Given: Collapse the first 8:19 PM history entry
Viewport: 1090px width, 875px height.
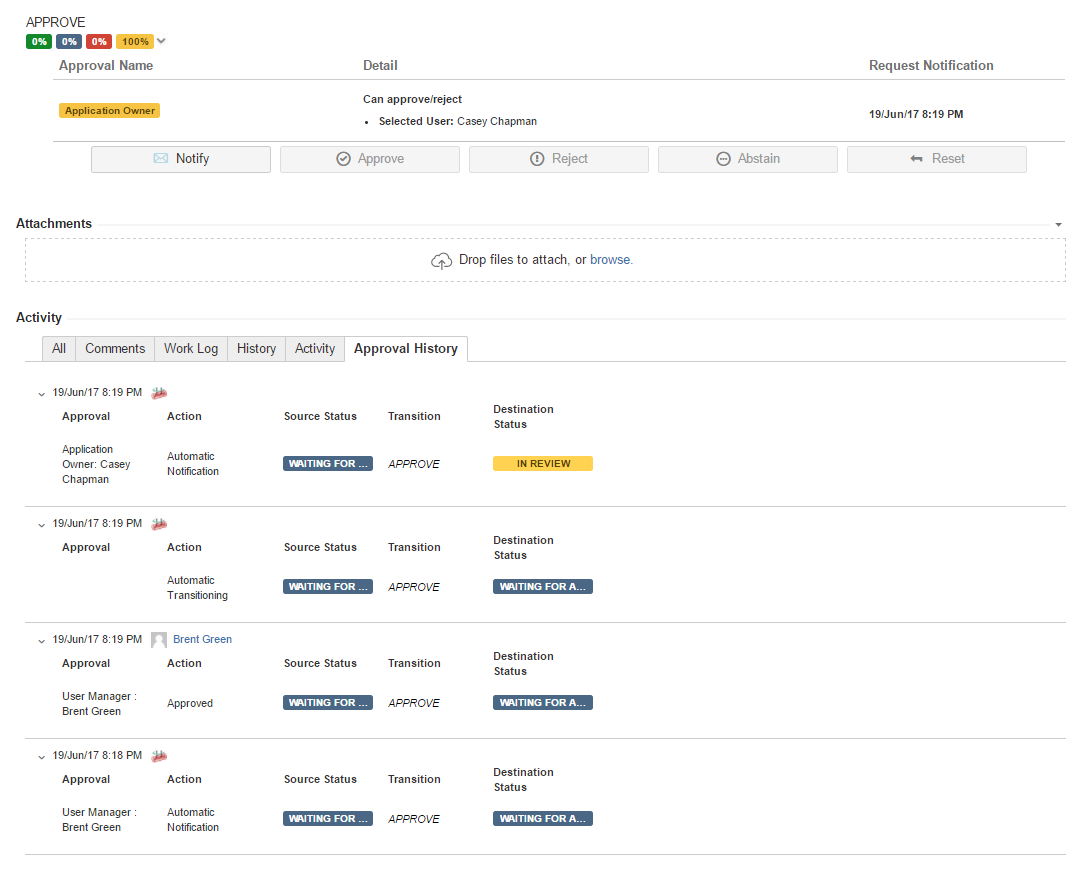Looking at the screenshot, I should coord(41,394).
